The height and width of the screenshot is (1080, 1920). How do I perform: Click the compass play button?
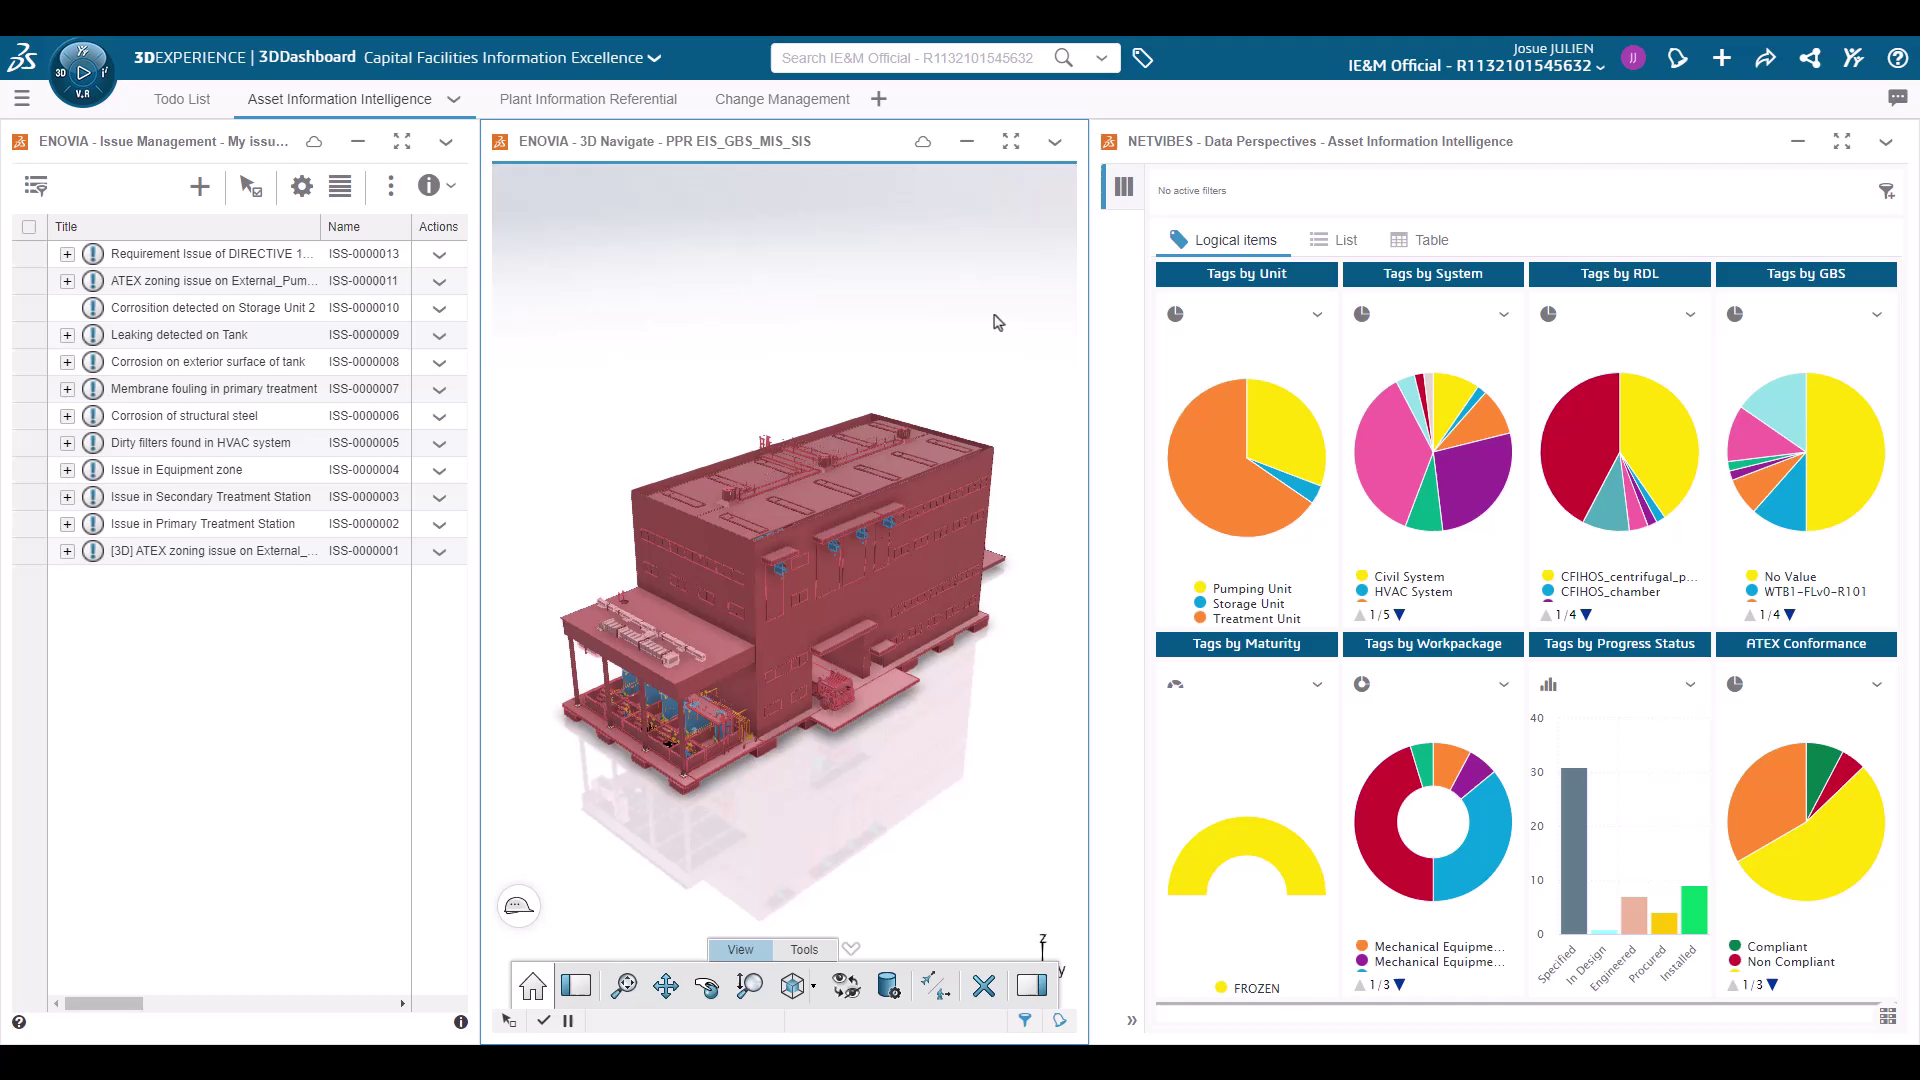pyautogui.click(x=84, y=72)
